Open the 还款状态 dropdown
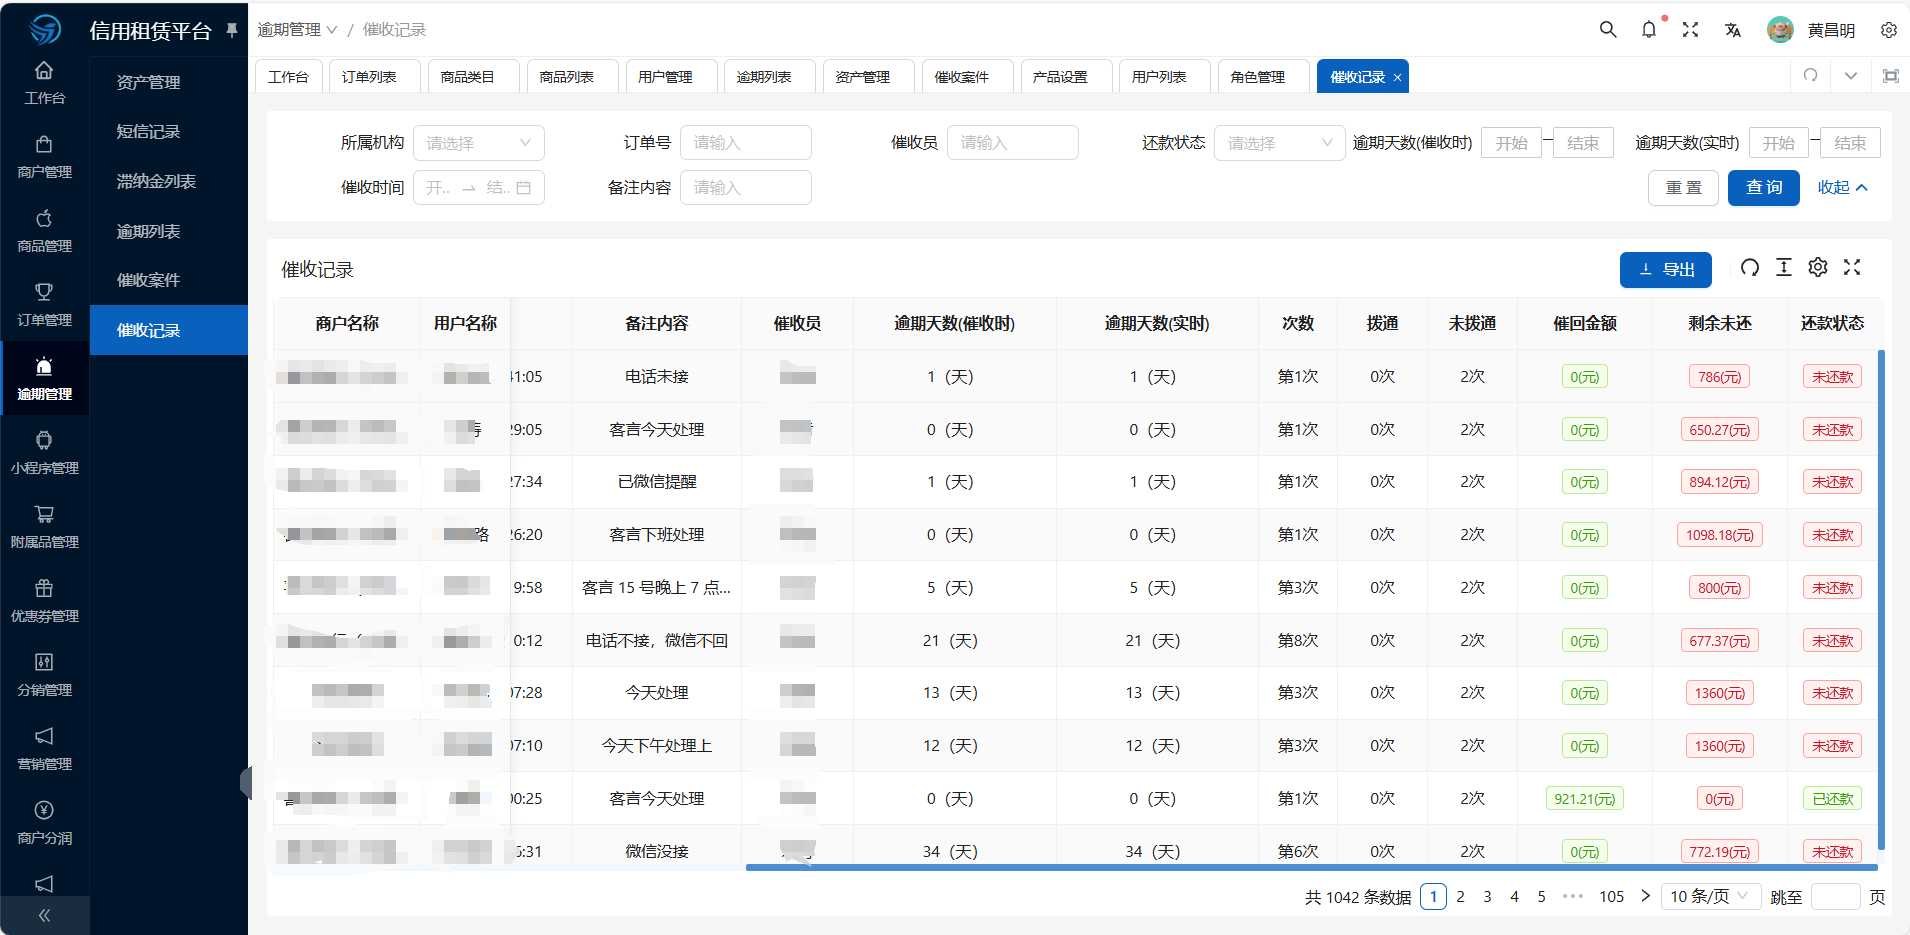Screen dimensions: 1910x935 coord(1279,143)
